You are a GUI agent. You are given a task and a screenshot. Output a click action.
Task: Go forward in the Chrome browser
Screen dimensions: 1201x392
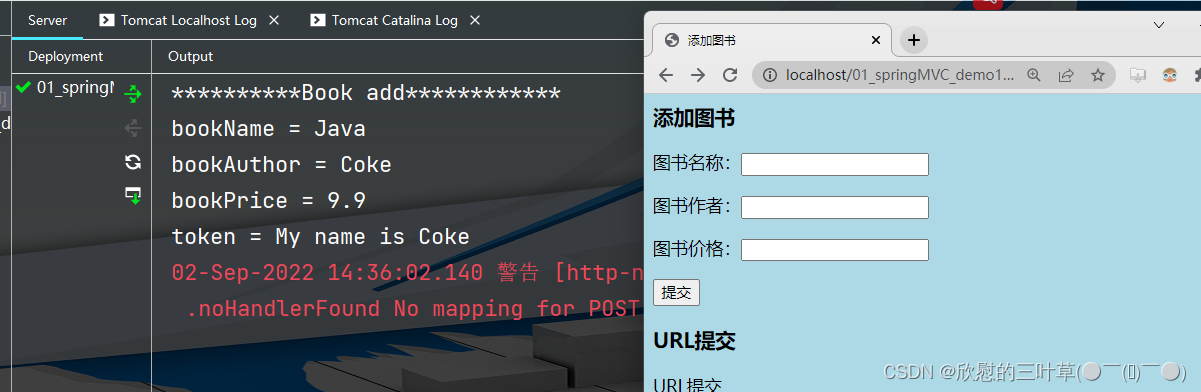coord(698,75)
